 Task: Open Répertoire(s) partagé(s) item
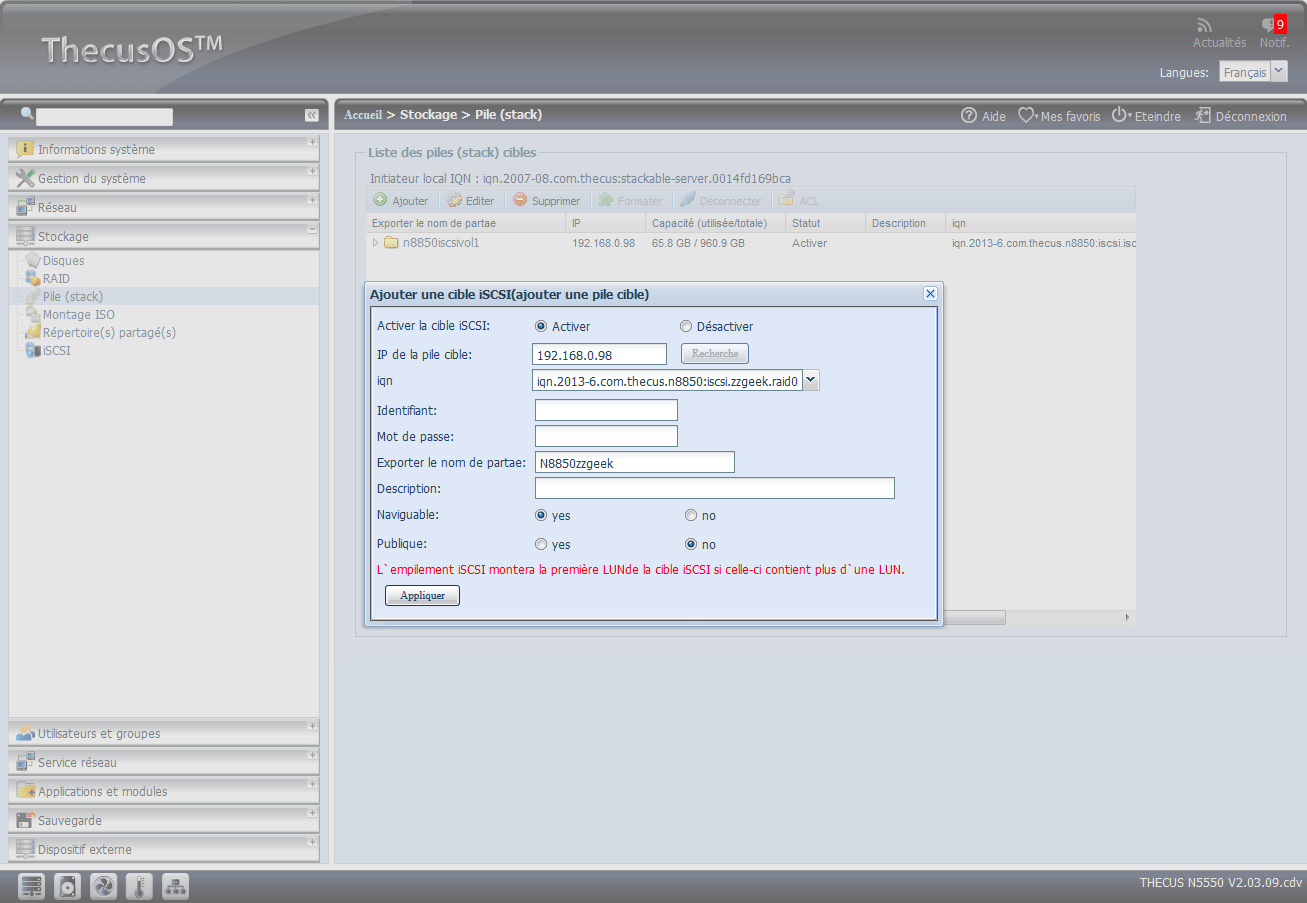pos(109,333)
